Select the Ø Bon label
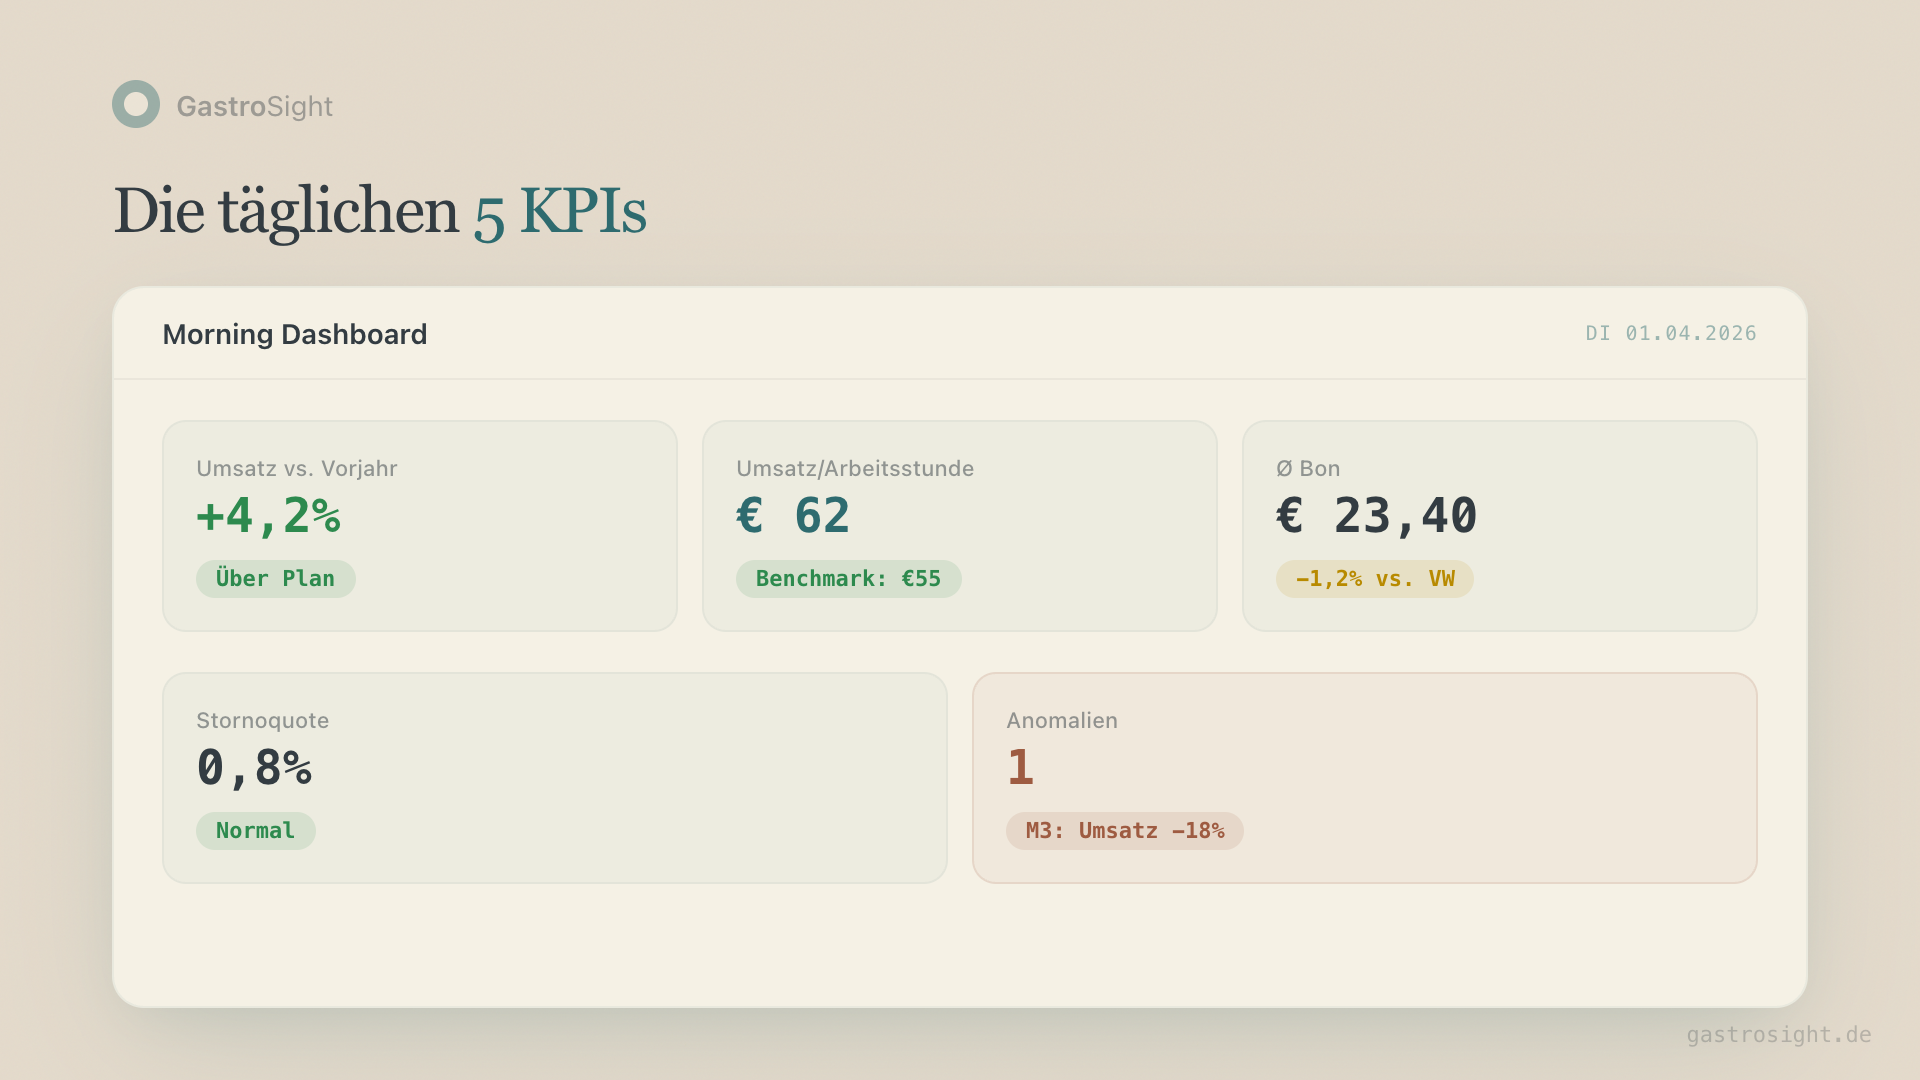Screen dimensions: 1920x1080 click(x=1308, y=468)
